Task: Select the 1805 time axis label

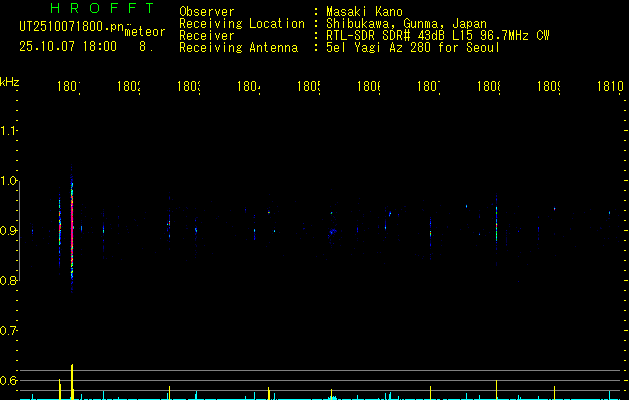Action: pos(308,86)
